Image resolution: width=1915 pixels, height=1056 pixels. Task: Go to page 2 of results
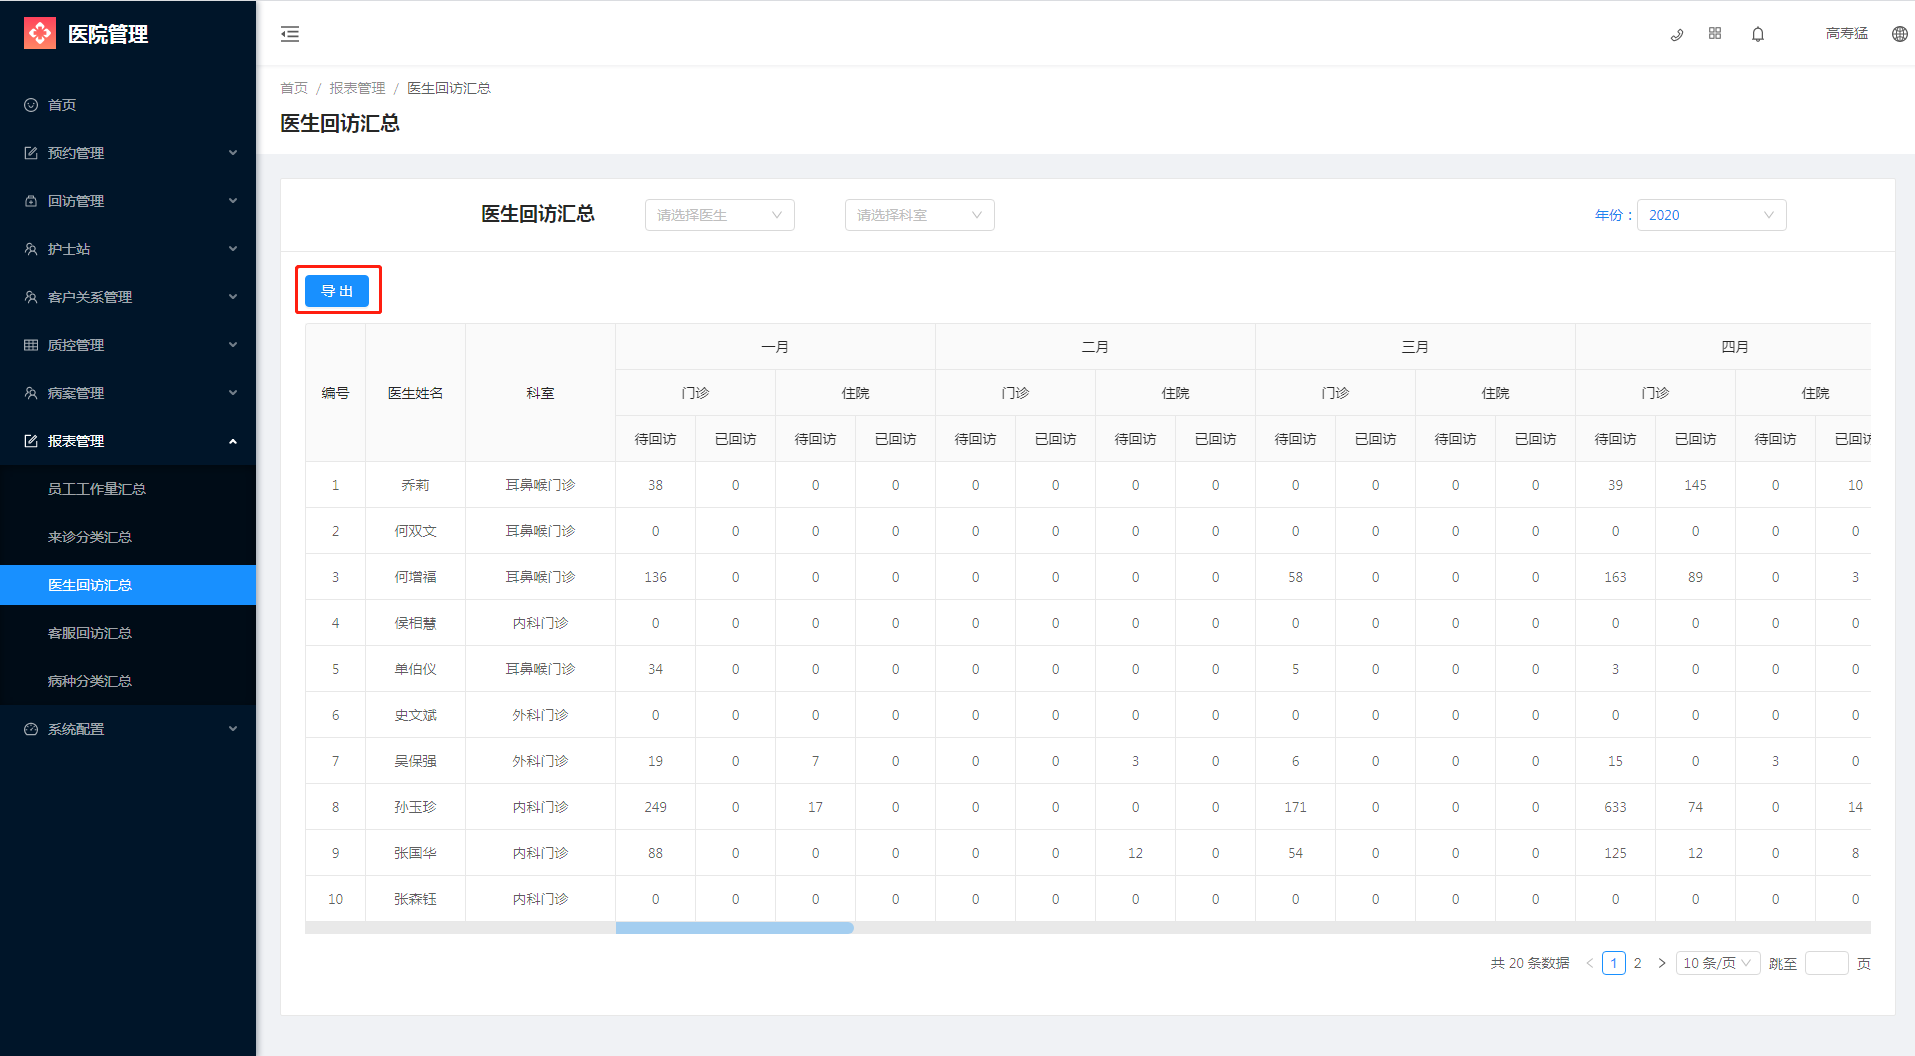pos(1638,963)
